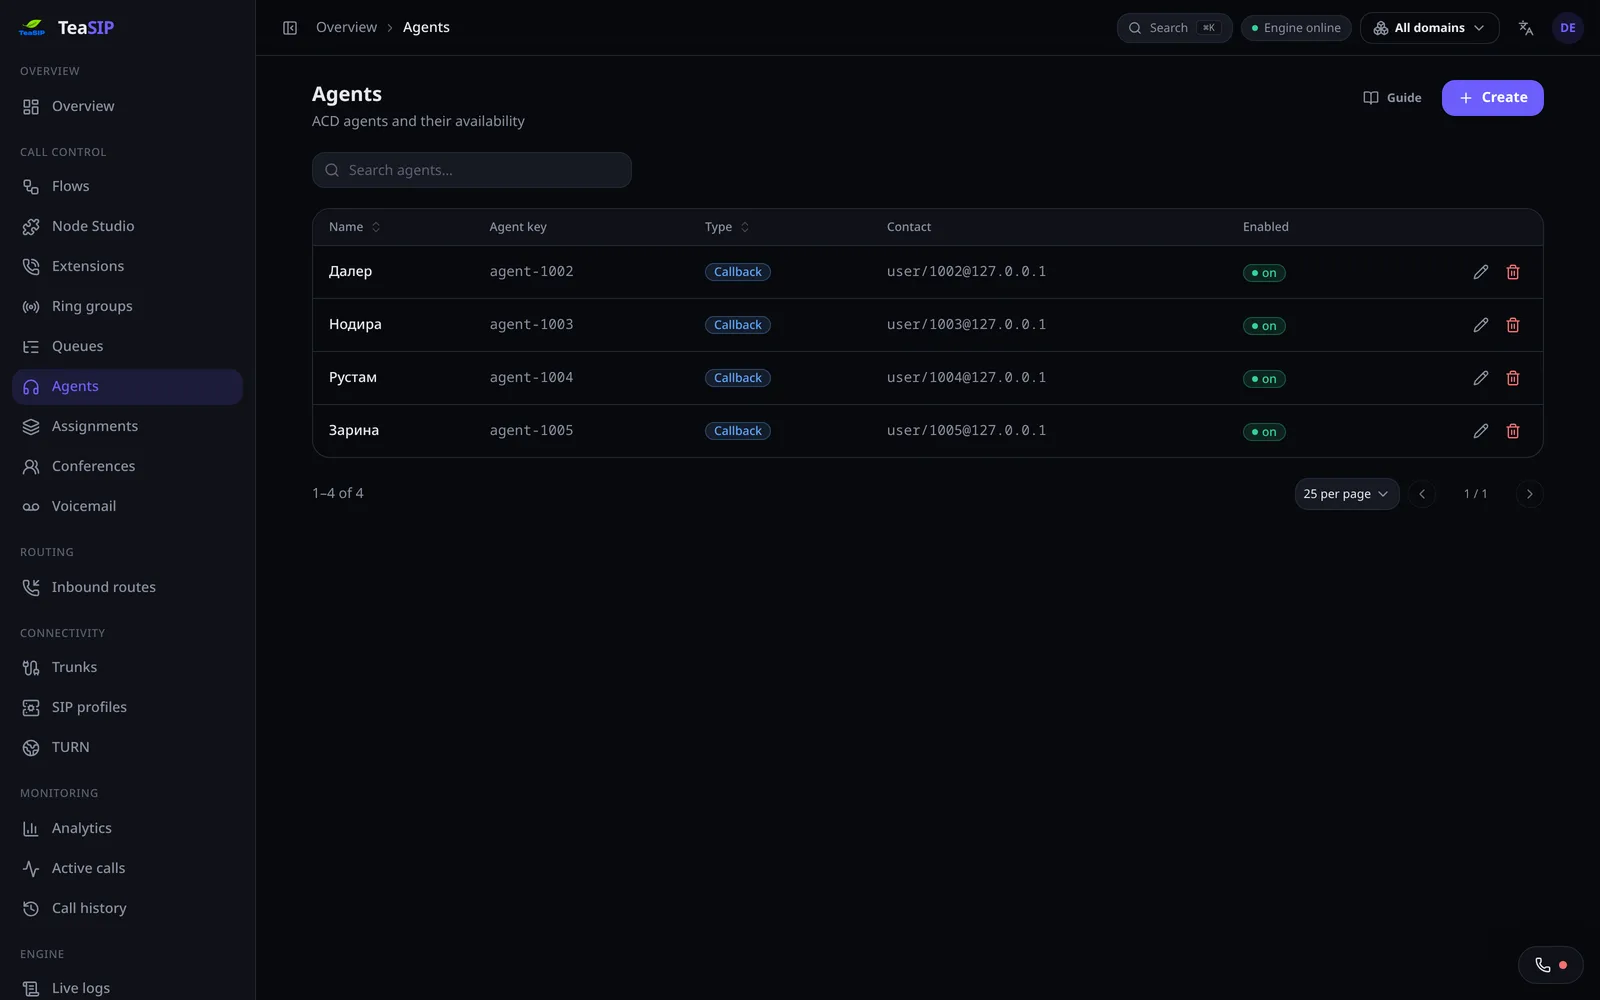Click the Assignments layers icon
Viewport: 1600px width, 1000px height.
coord(31,427)
